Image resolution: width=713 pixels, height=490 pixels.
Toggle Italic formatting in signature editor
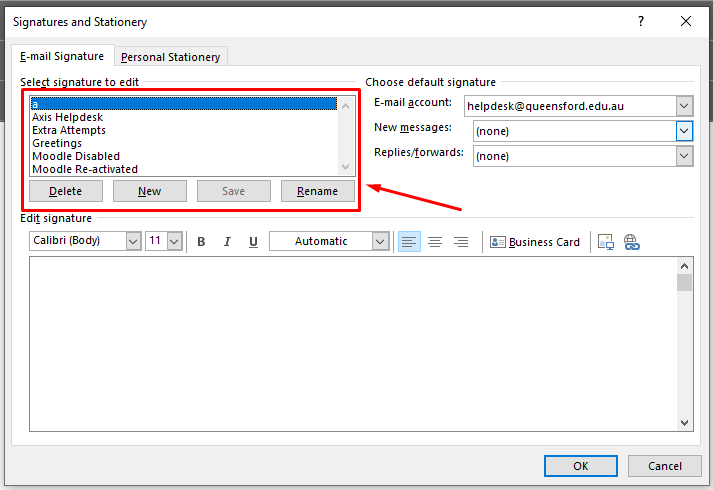click(227, 241)
